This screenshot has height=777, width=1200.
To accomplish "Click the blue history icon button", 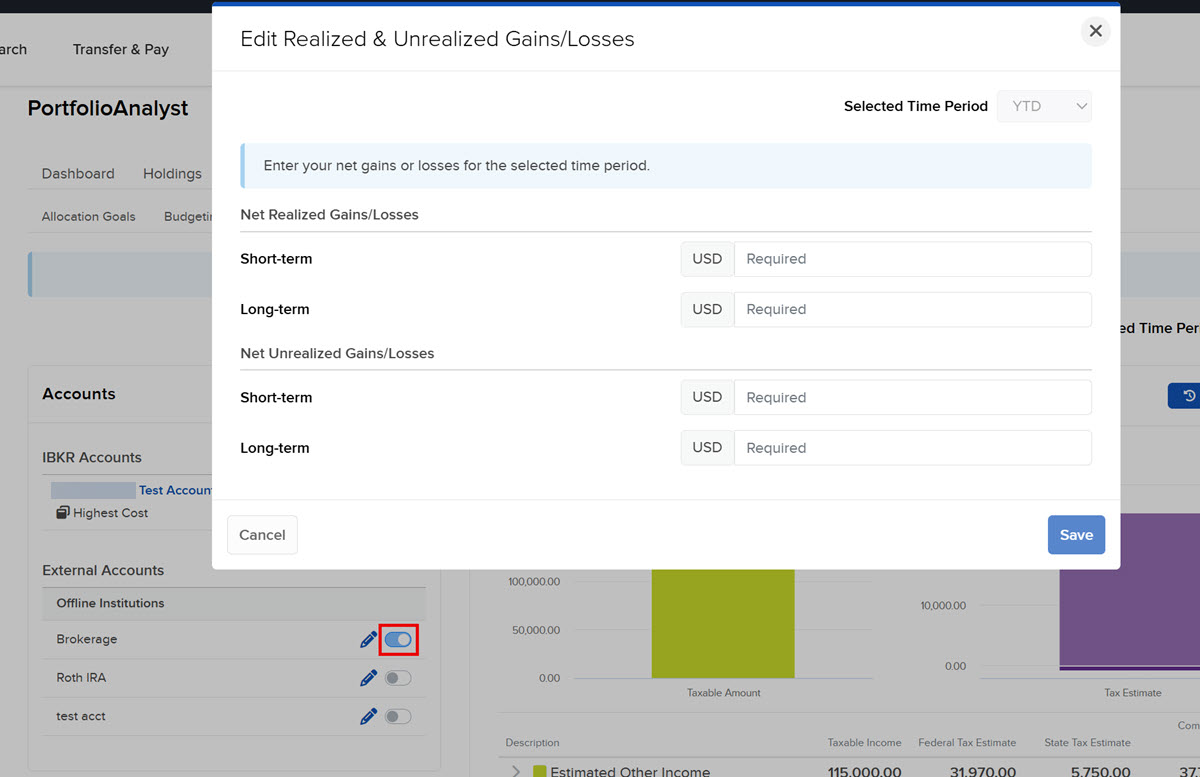I will tap(1187, 396).
